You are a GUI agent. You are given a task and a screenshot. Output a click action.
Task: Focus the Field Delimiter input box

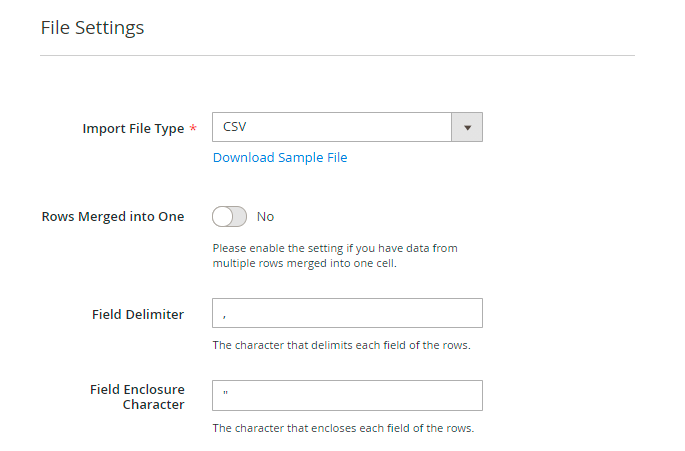347,313
